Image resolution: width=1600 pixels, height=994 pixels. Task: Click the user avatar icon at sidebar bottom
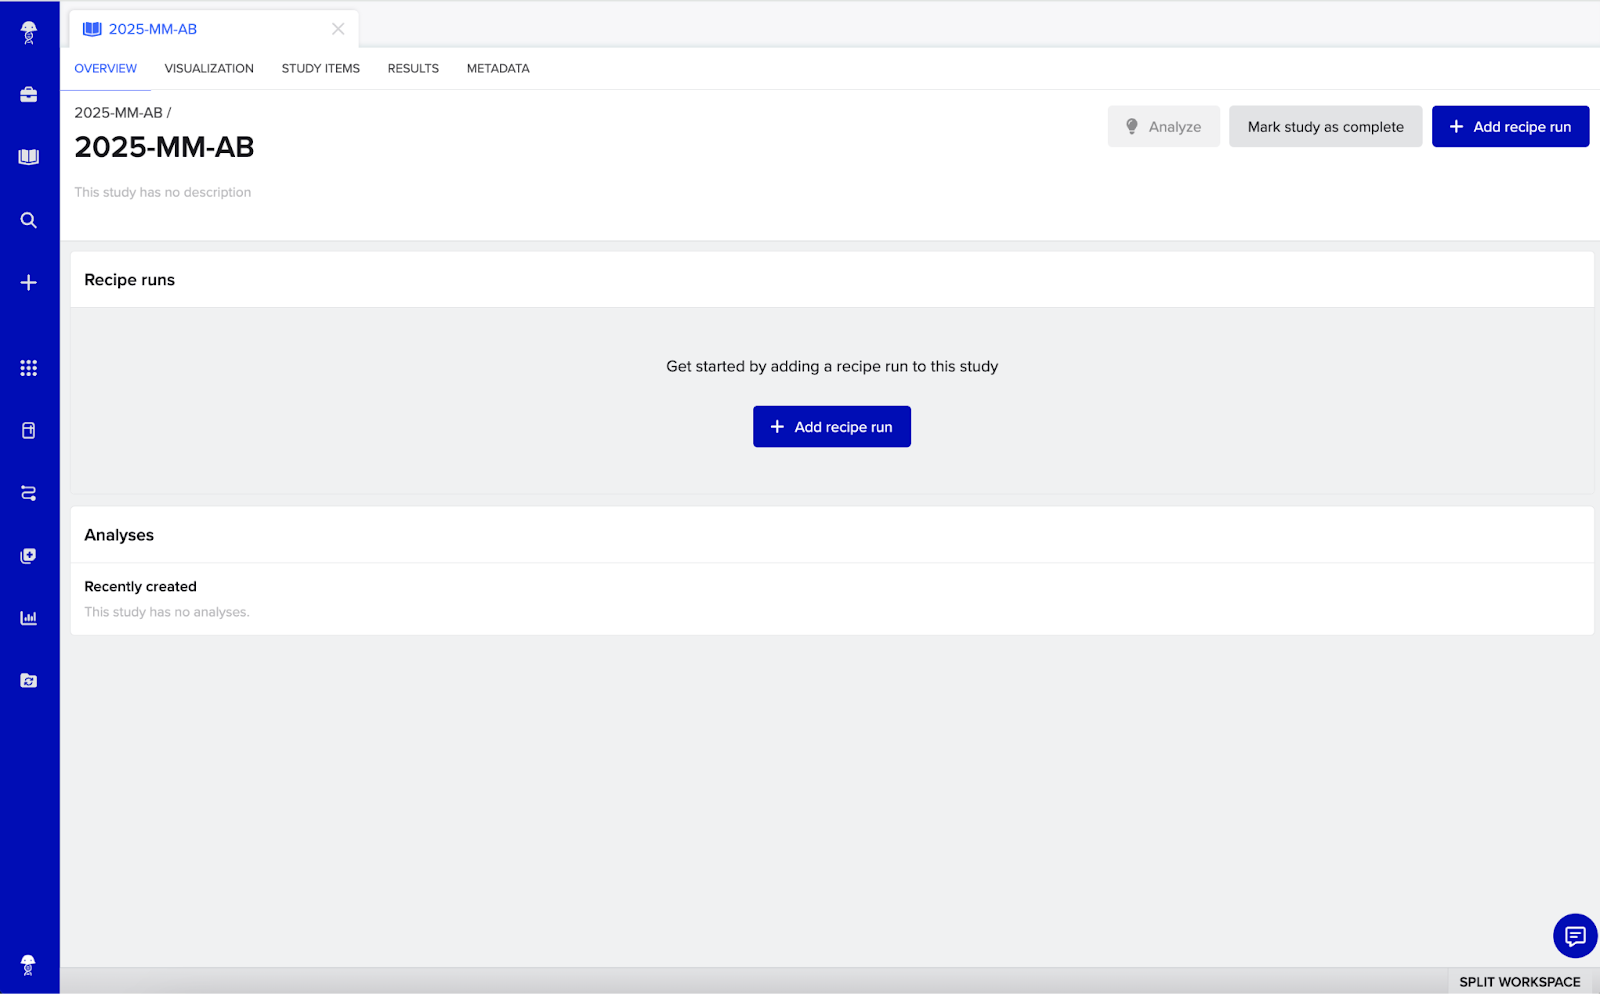(29, 965)
